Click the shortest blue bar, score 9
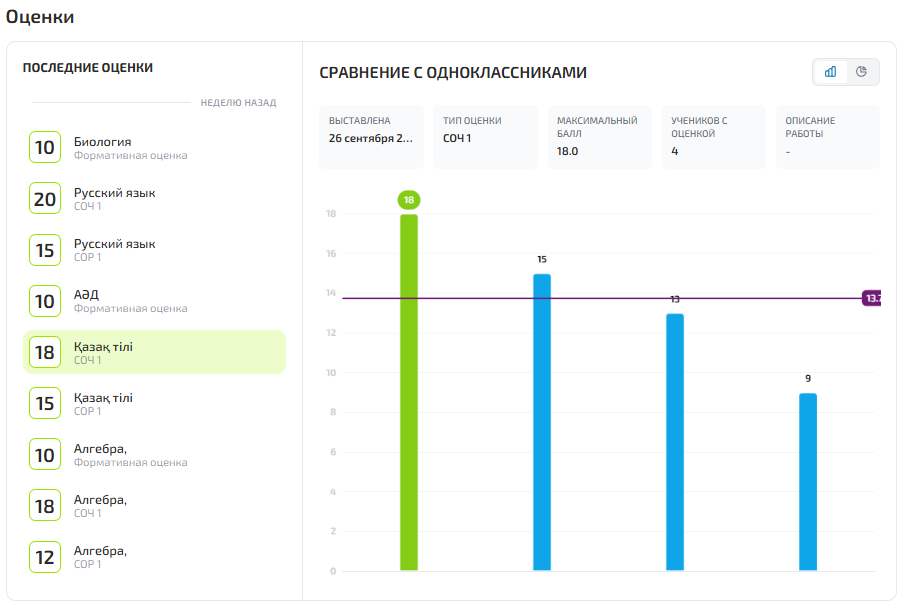Screen dimensions: 907x609 coord(808,482)
